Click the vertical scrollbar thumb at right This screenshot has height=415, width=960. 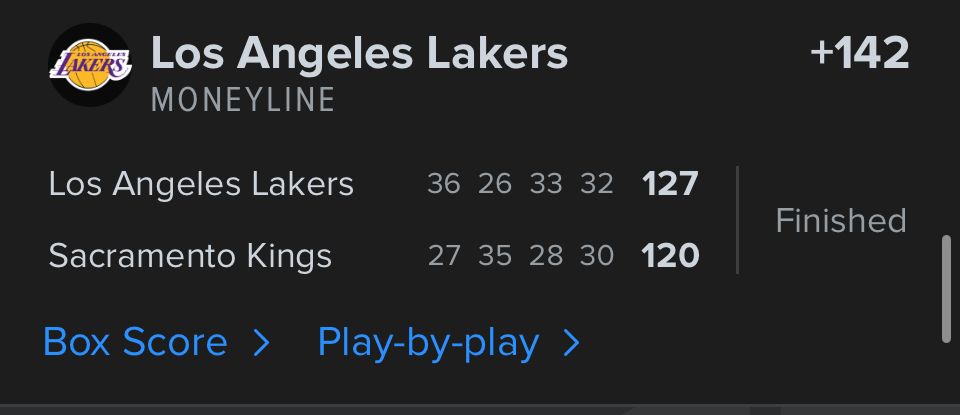tap(946, 290)
